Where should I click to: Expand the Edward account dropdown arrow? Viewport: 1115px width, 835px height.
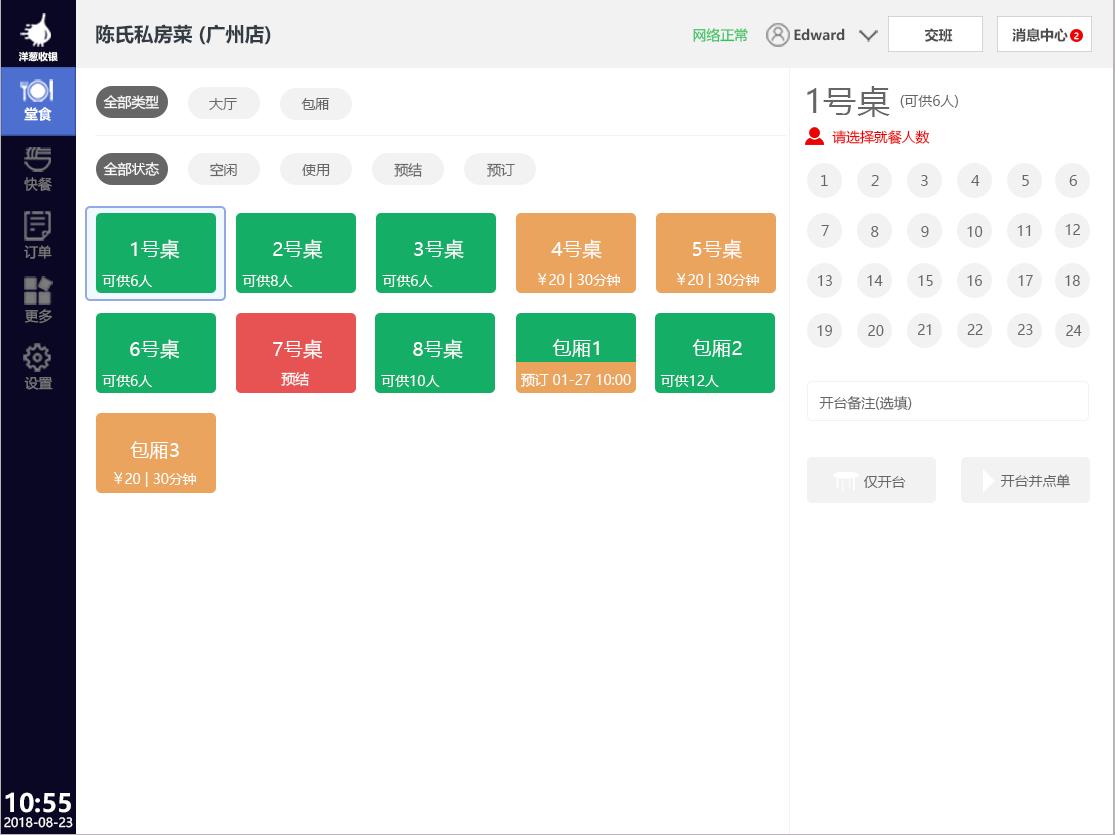coord(868,36)
